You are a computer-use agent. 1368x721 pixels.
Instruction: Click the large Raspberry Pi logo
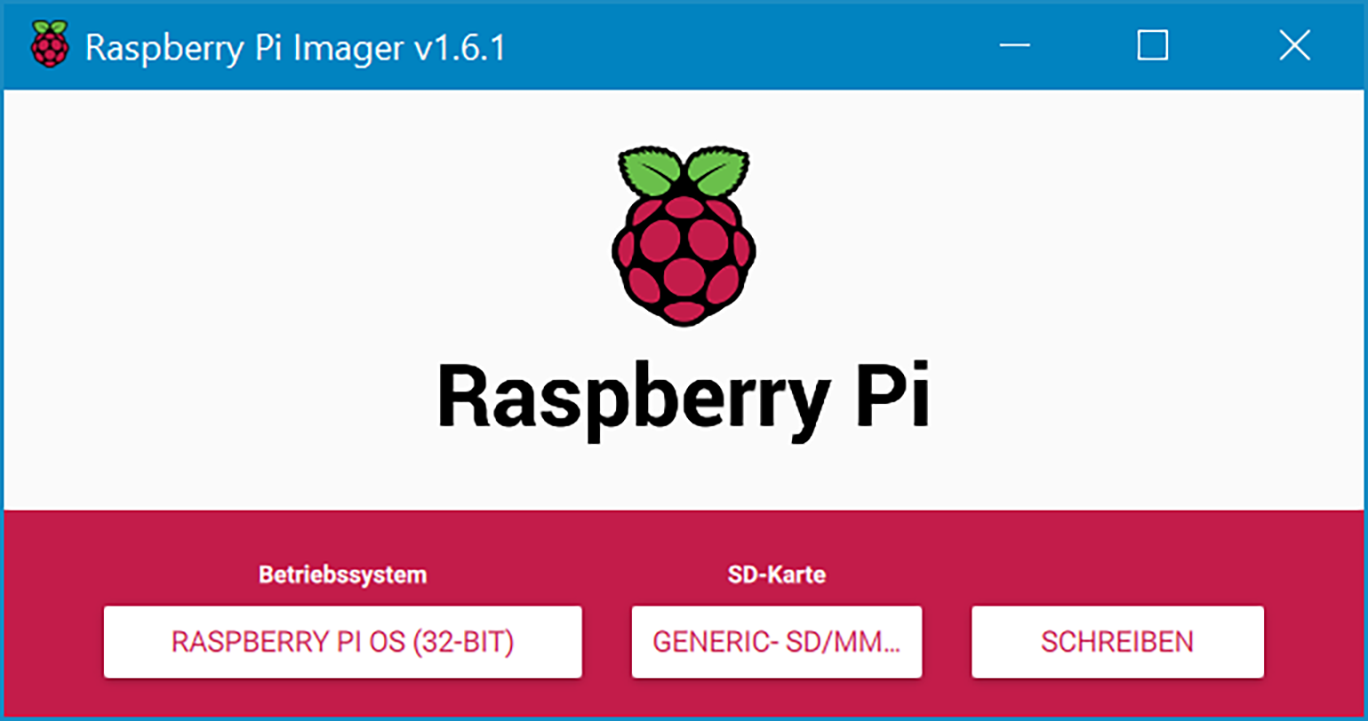tap(683, 235)
